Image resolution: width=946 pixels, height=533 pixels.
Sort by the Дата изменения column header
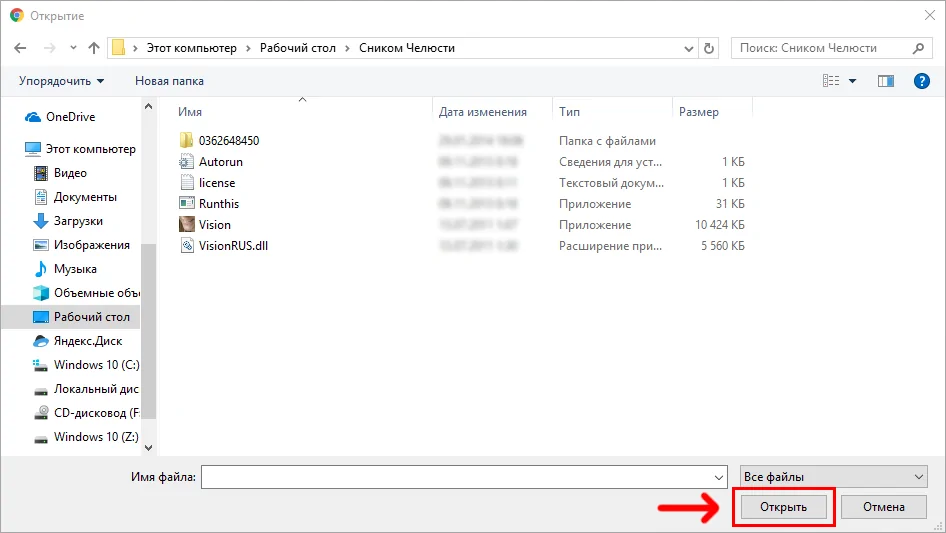coord(482,112)
